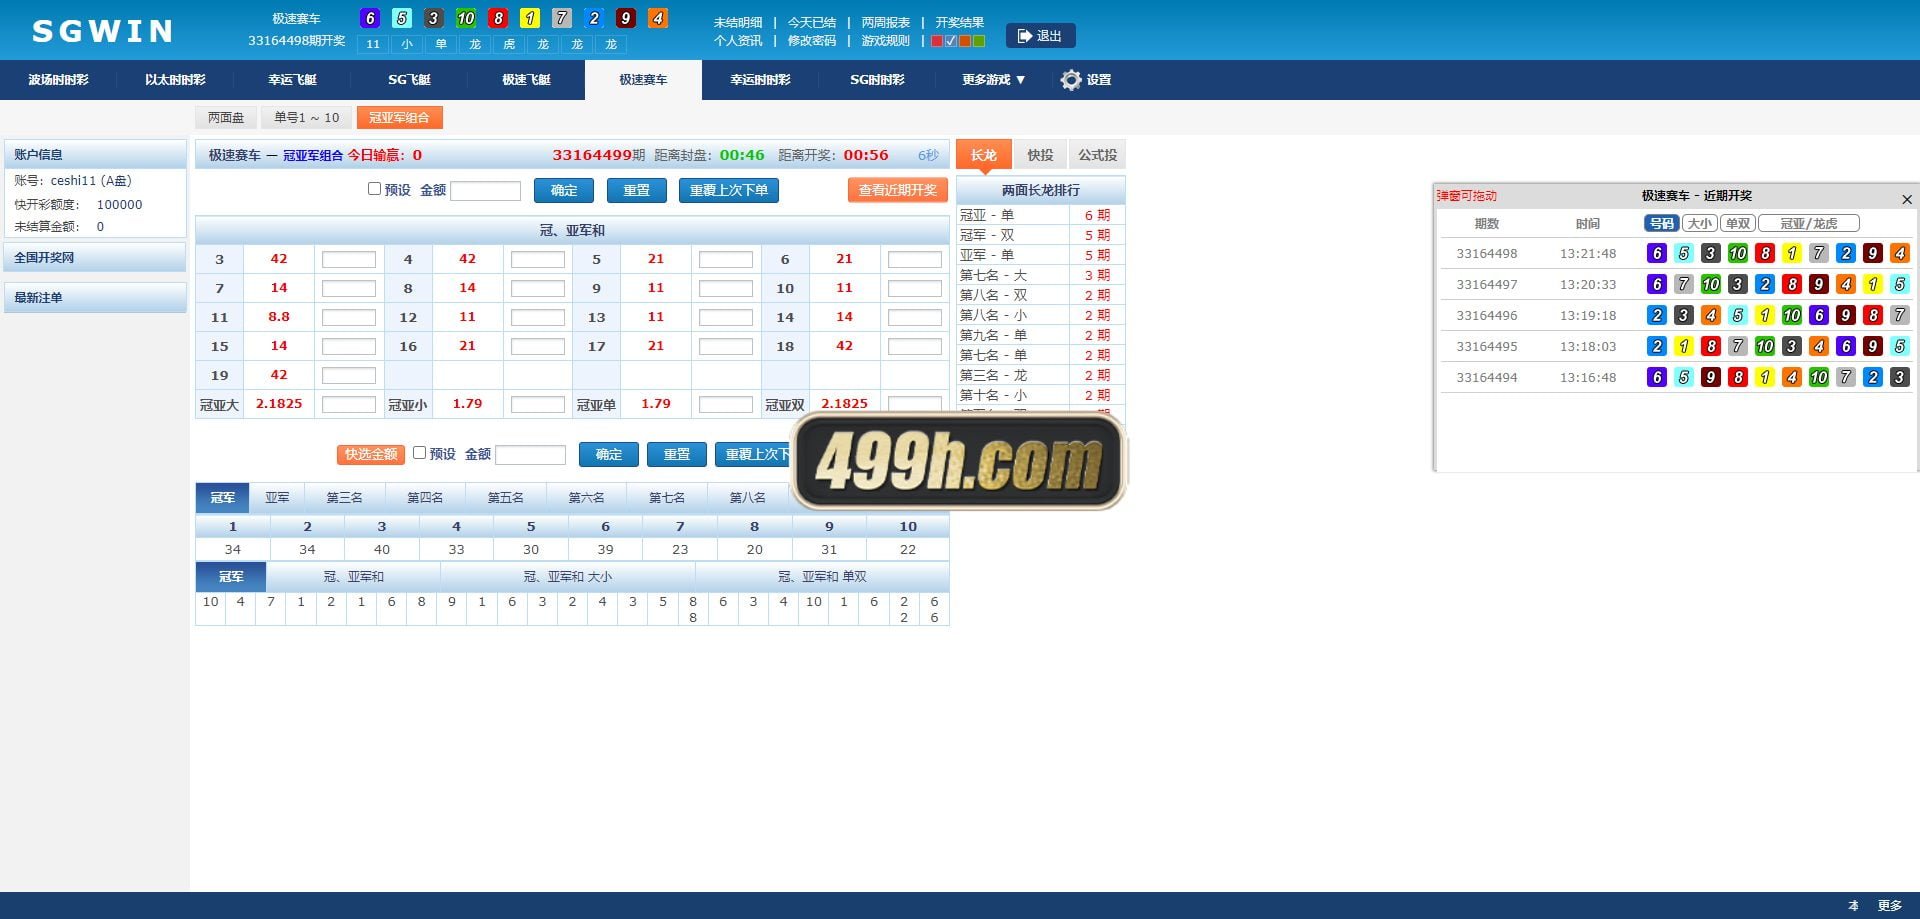The width and height of the screenshot is (1920, 919).
Task: Open the 极速飞艇 game tab
Action: [526, 80]
